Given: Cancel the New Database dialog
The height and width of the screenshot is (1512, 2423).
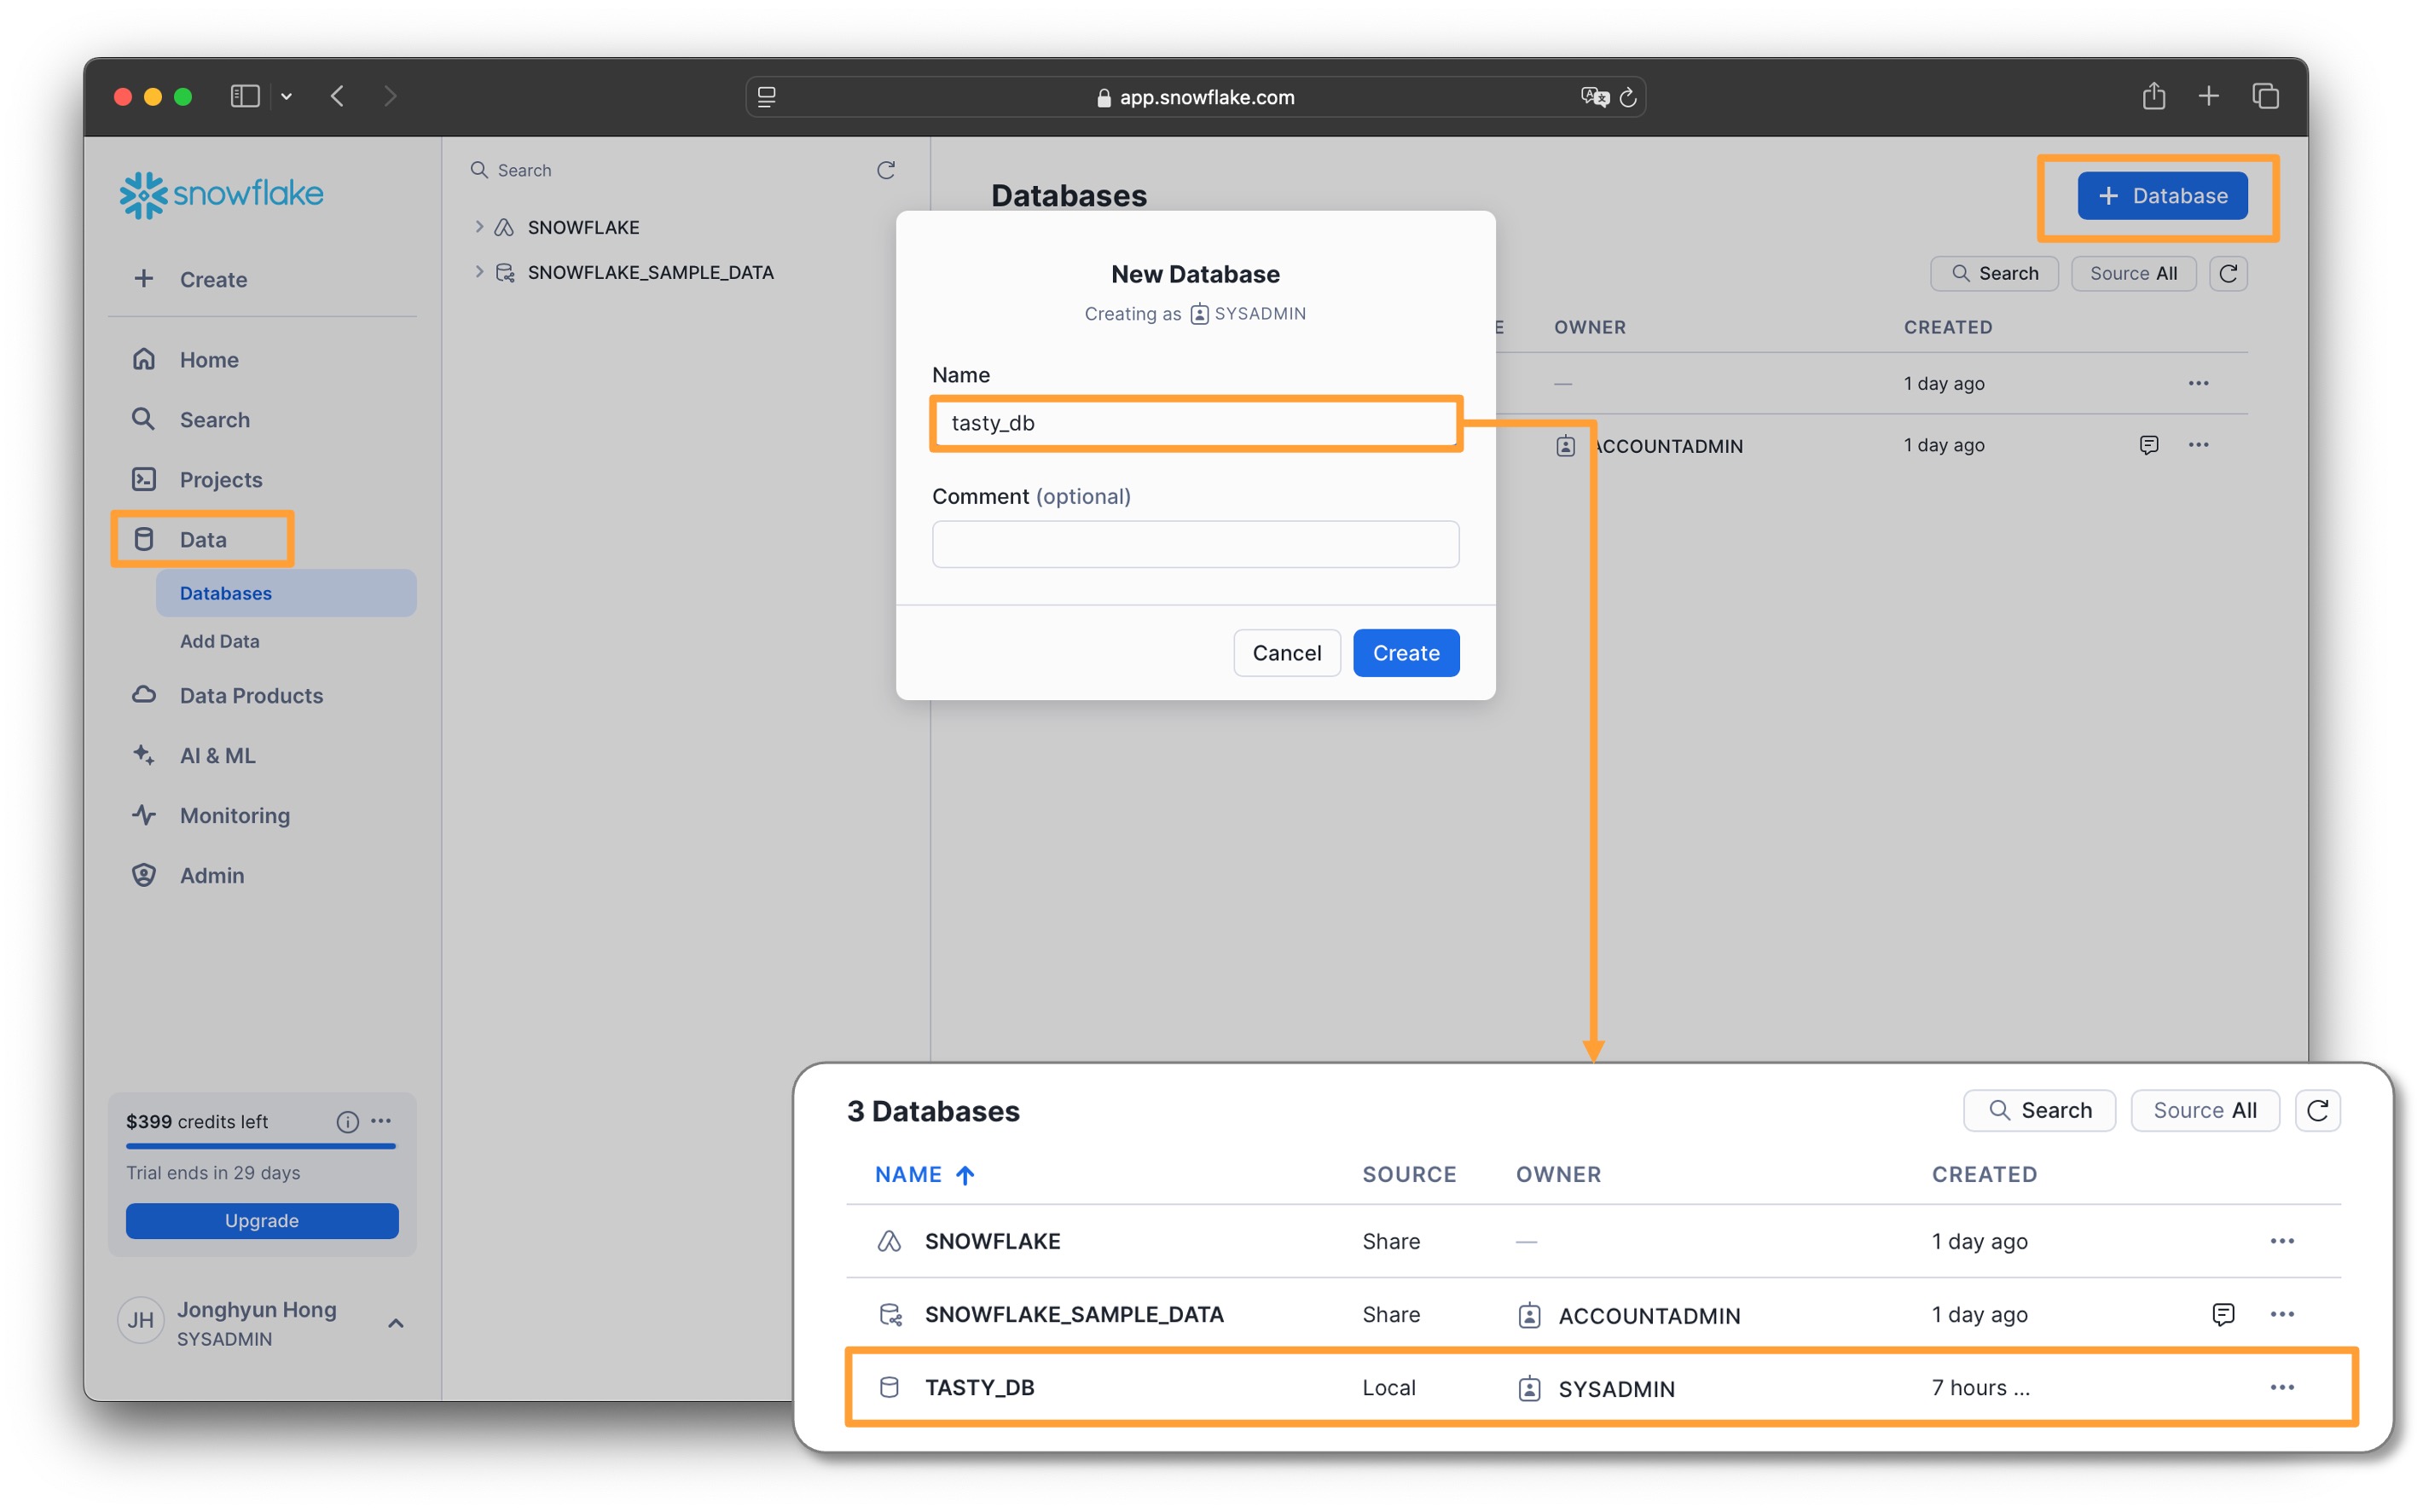Looking at the screenshot, I should pyautogui.click(x=1286, y=653).
